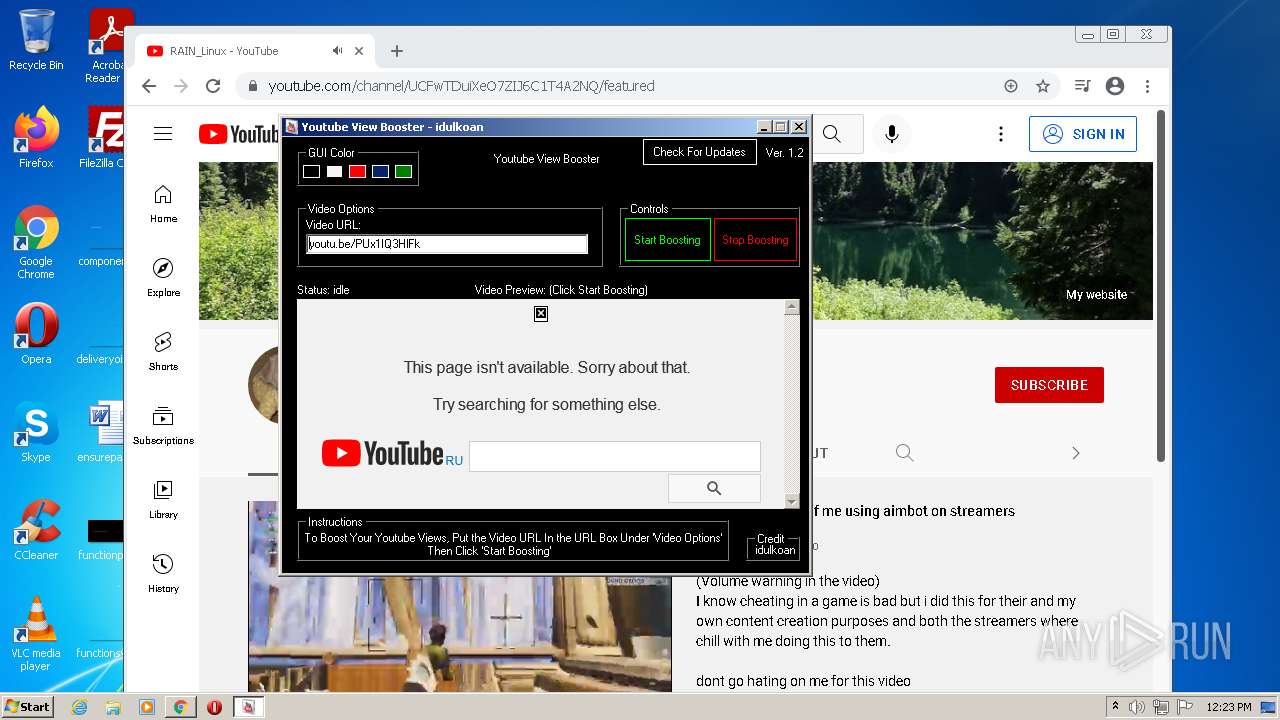The image size is (1280, 720).
Task: Click the Chrome reload button
Action: pos(213,86)
